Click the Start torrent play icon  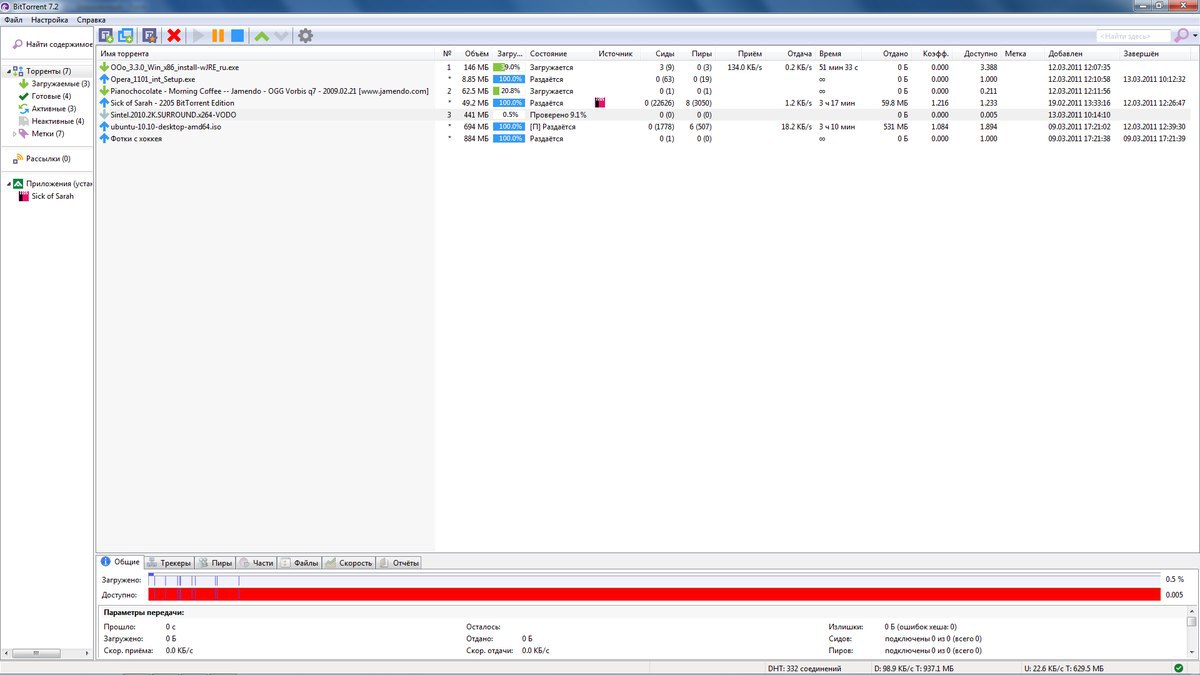(x=198, y=36)
